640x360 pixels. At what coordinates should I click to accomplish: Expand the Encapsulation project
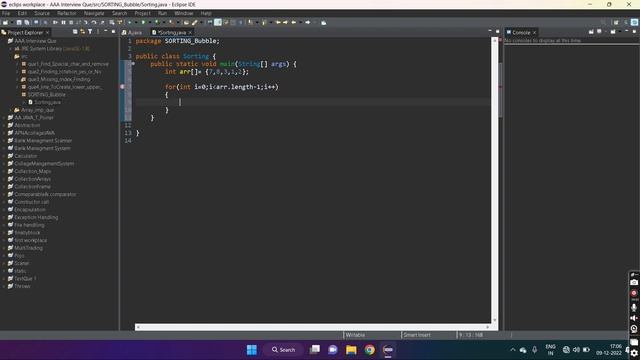pyautogui.click(x=4, y=210)
